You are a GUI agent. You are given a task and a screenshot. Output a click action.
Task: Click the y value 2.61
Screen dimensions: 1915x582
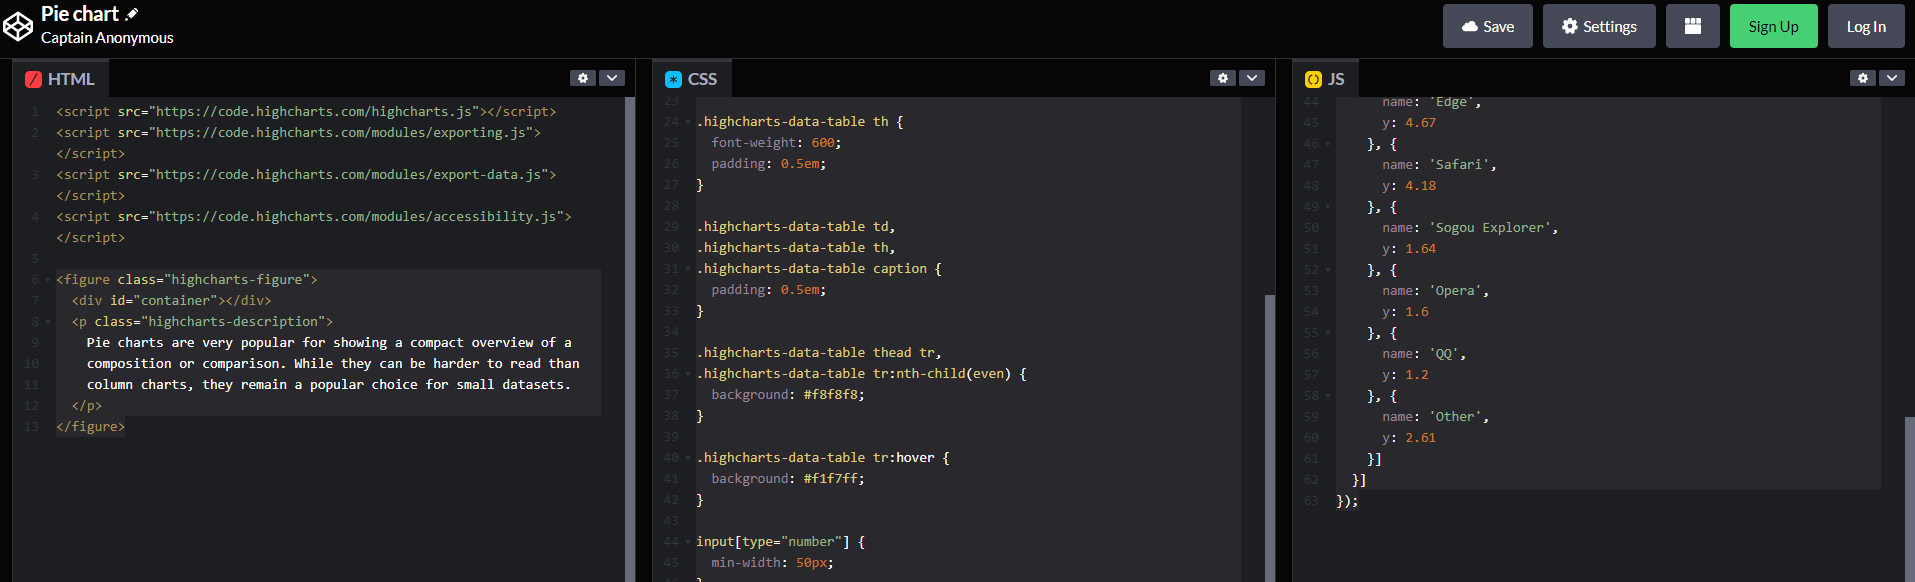[x=1420, y=438]
